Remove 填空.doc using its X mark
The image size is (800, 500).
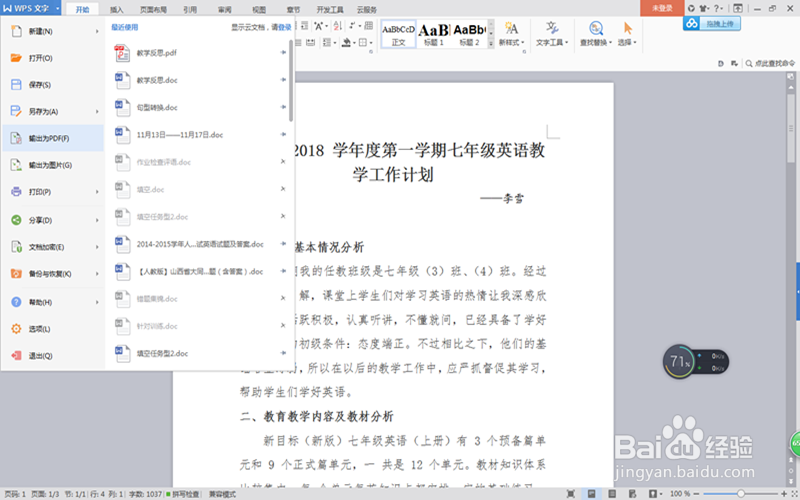point(283,189)
